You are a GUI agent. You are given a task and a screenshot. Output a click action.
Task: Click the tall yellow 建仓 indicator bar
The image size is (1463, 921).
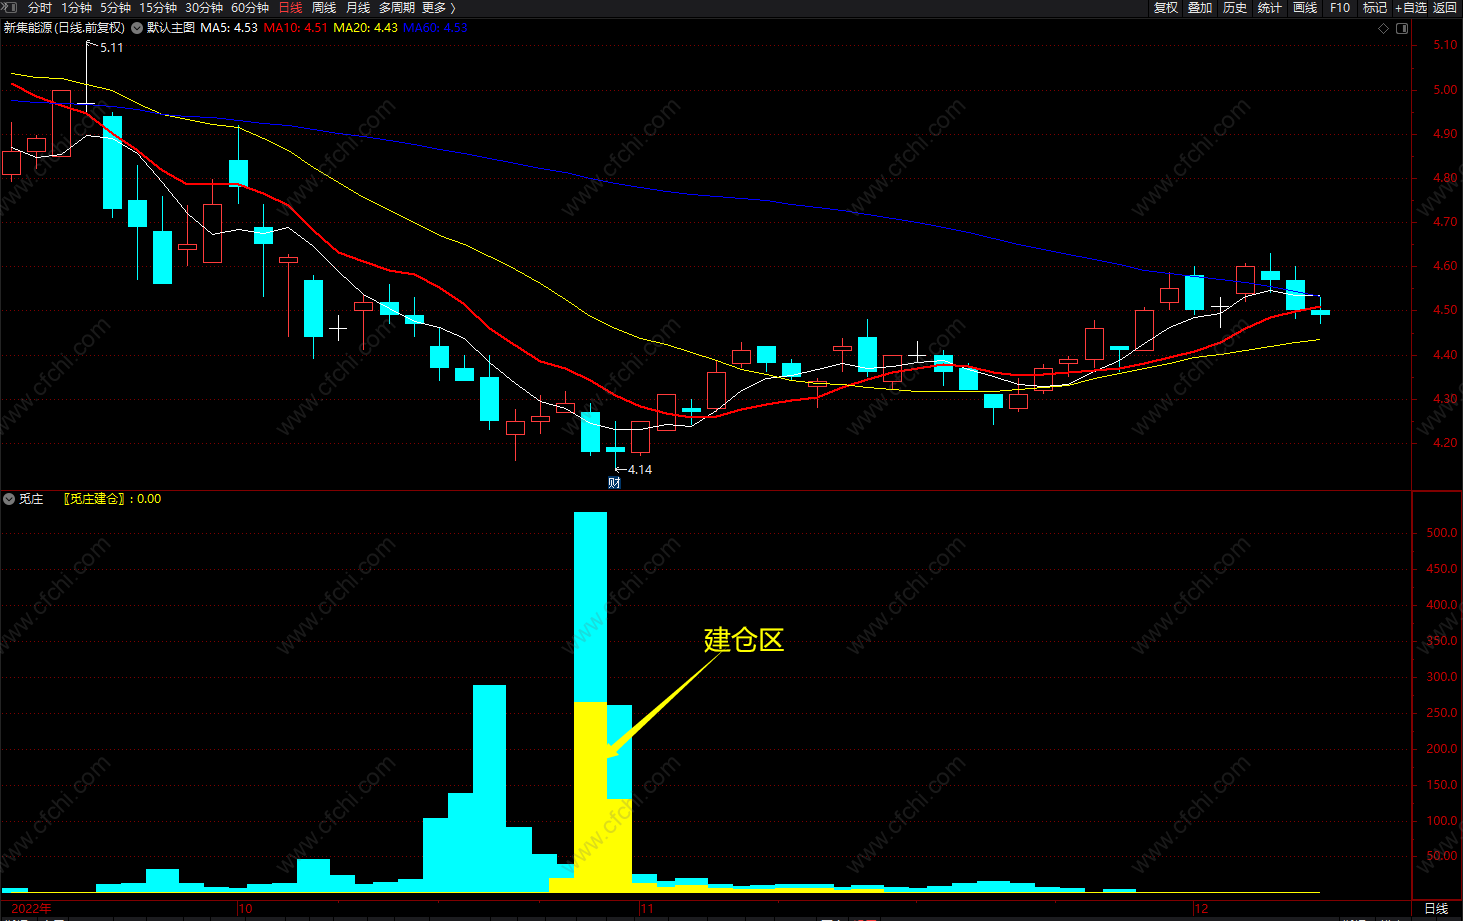tap(590, 796)
